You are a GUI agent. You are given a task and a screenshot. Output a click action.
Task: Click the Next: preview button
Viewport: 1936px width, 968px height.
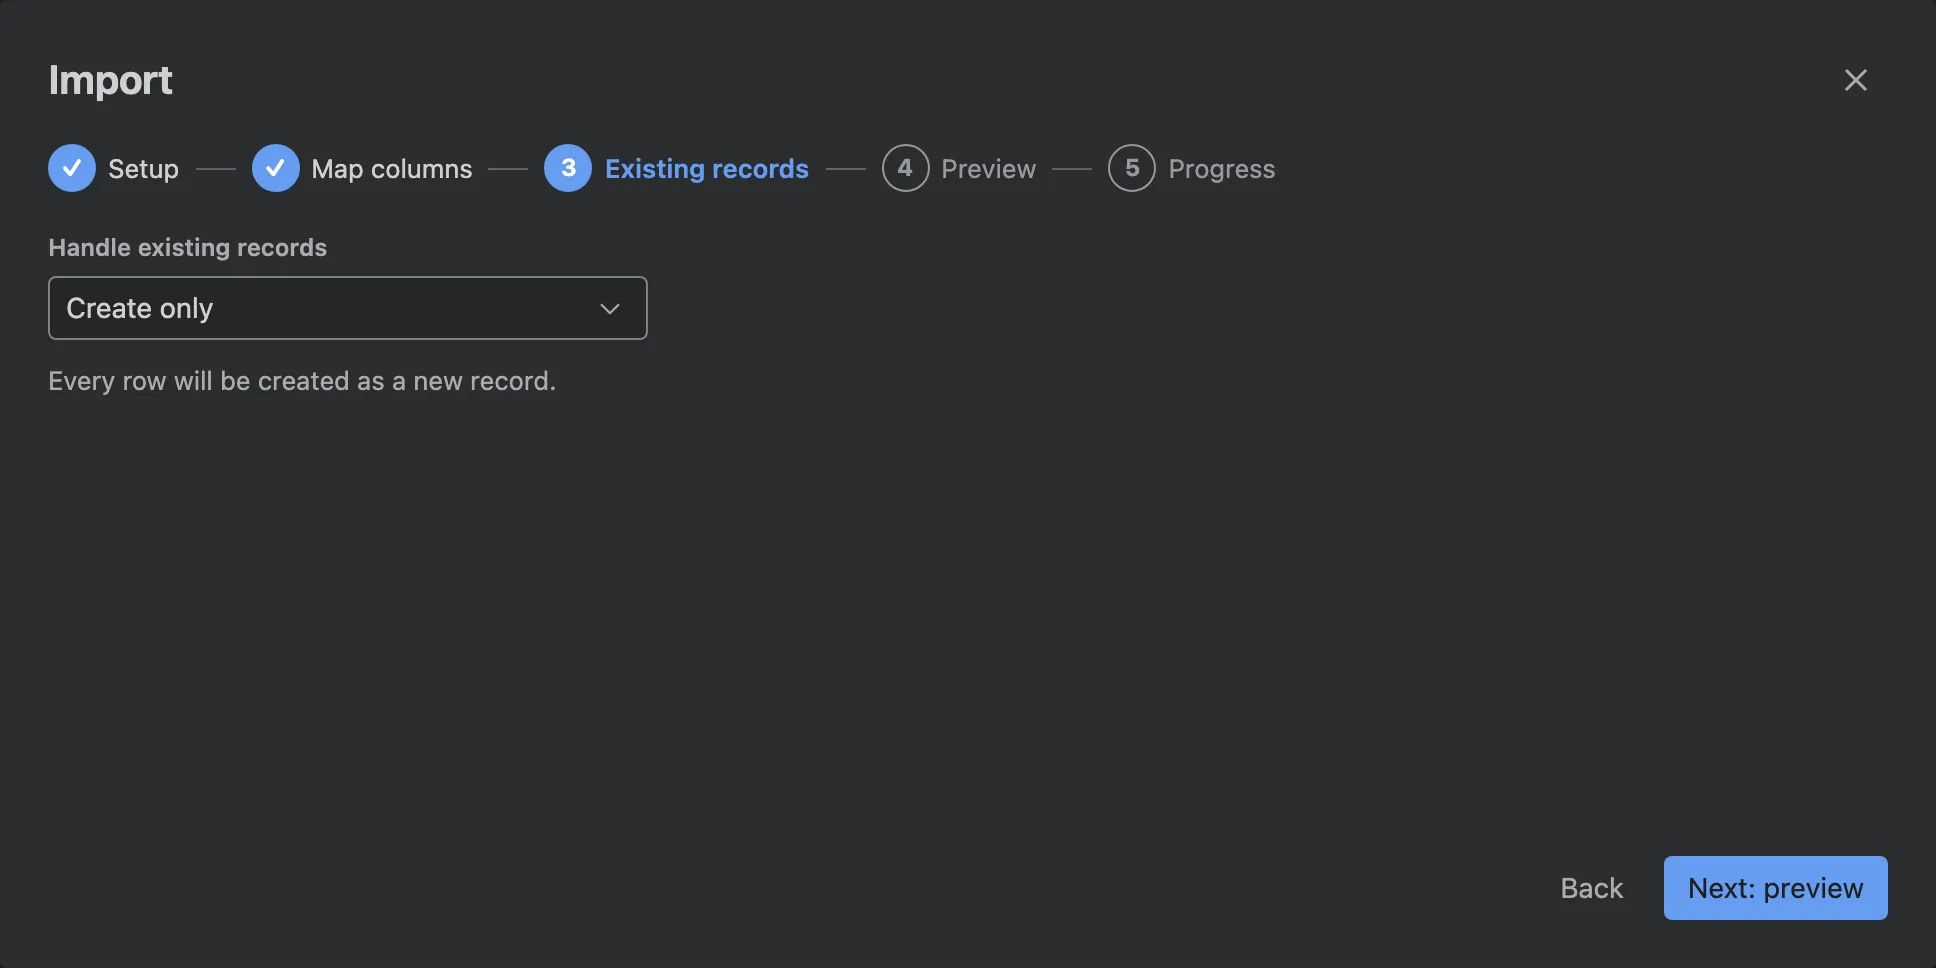tap(1776, 888)
